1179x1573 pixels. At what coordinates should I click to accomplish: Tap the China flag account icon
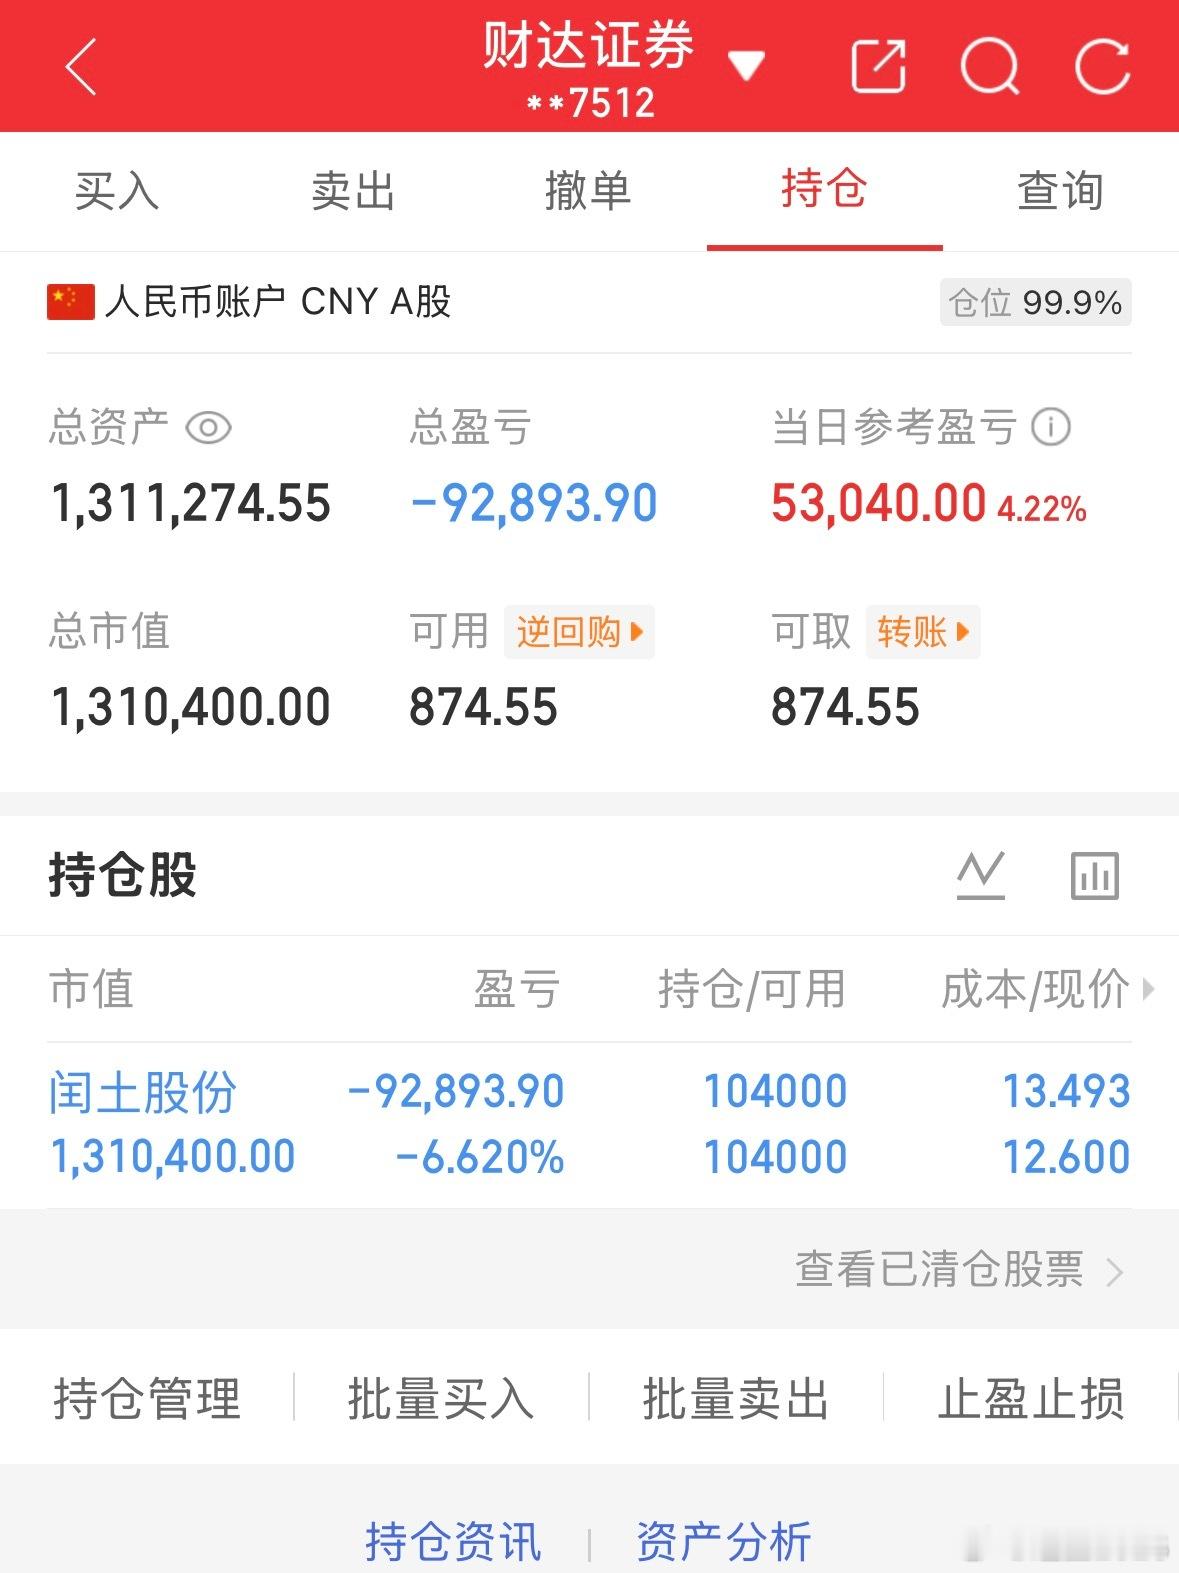point(71,302)
